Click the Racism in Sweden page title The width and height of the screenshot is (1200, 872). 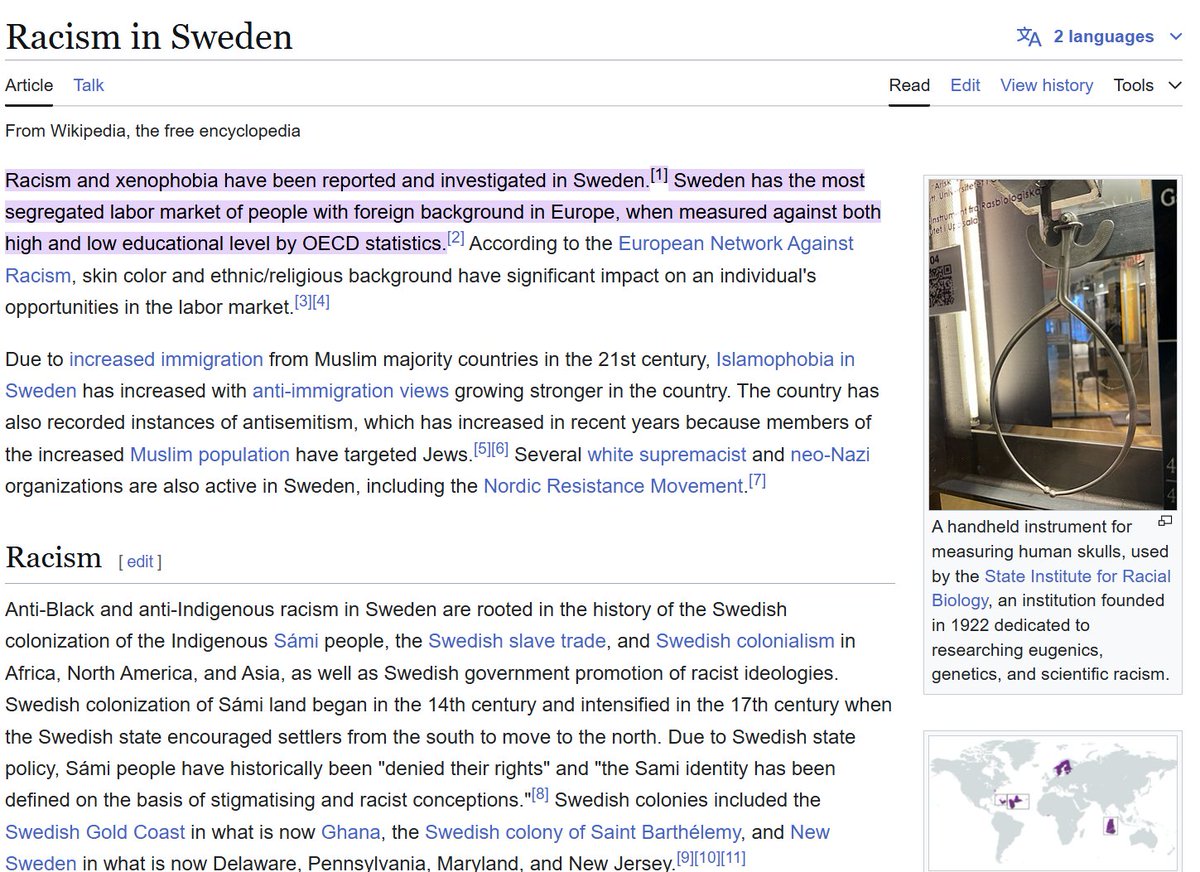pyautogui.click(x=149, y=37)
